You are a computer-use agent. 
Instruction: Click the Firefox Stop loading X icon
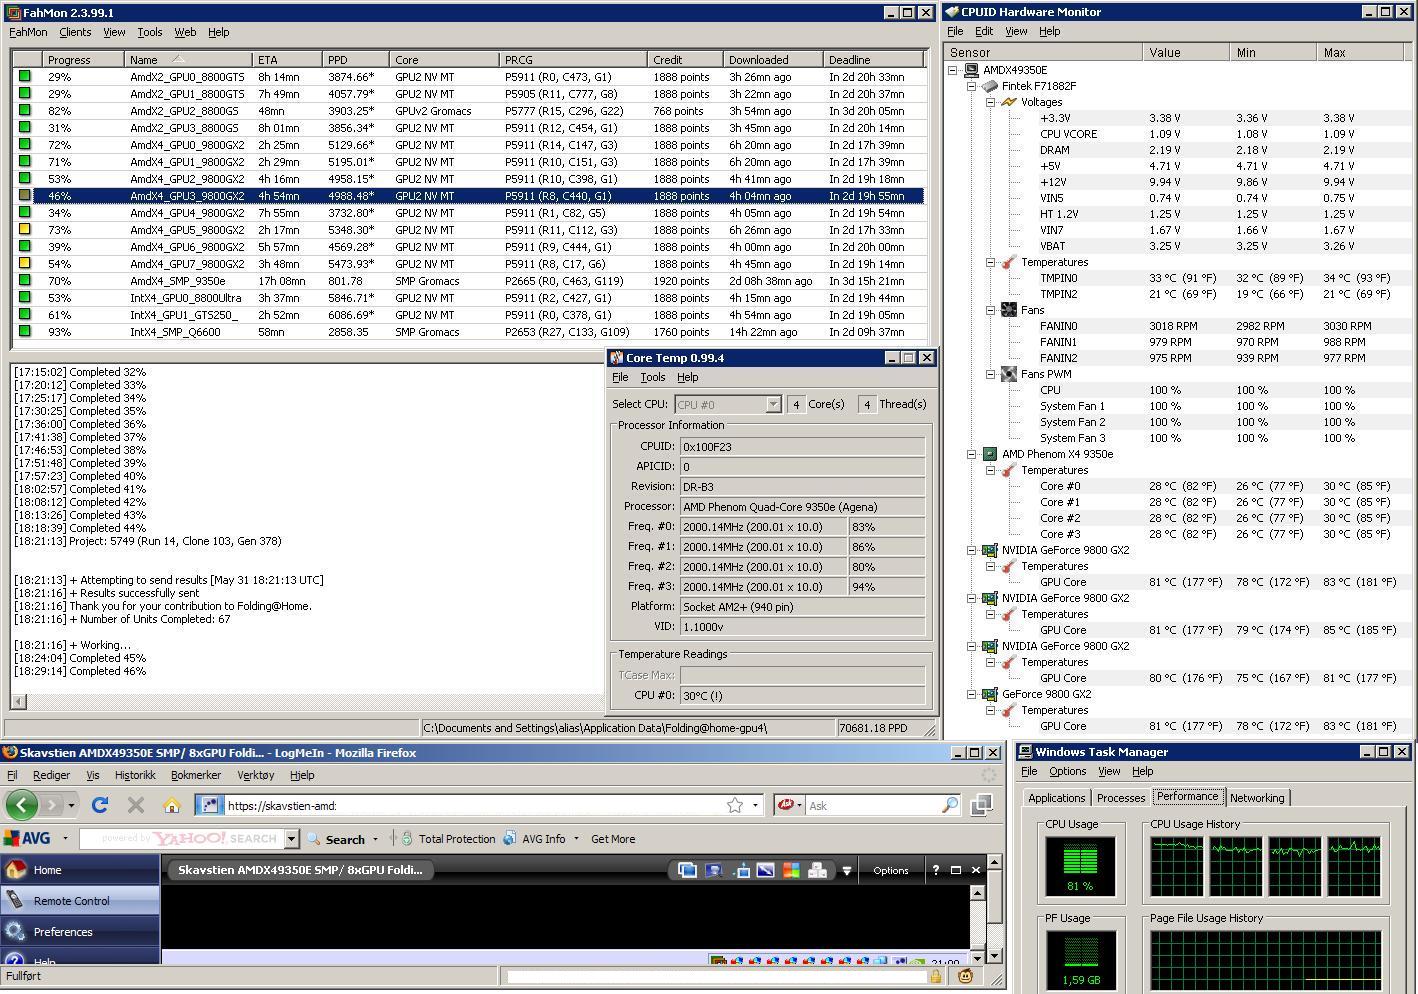[136, 805]
